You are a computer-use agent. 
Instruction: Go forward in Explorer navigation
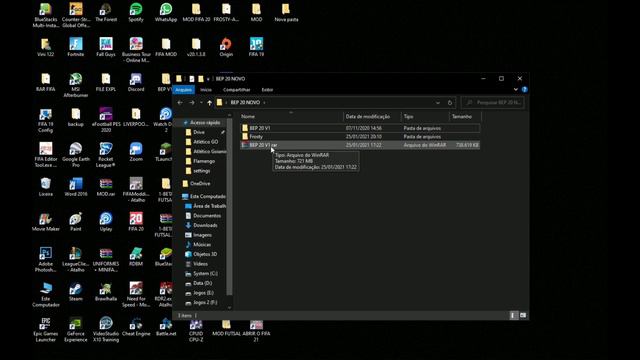point(192,102)
